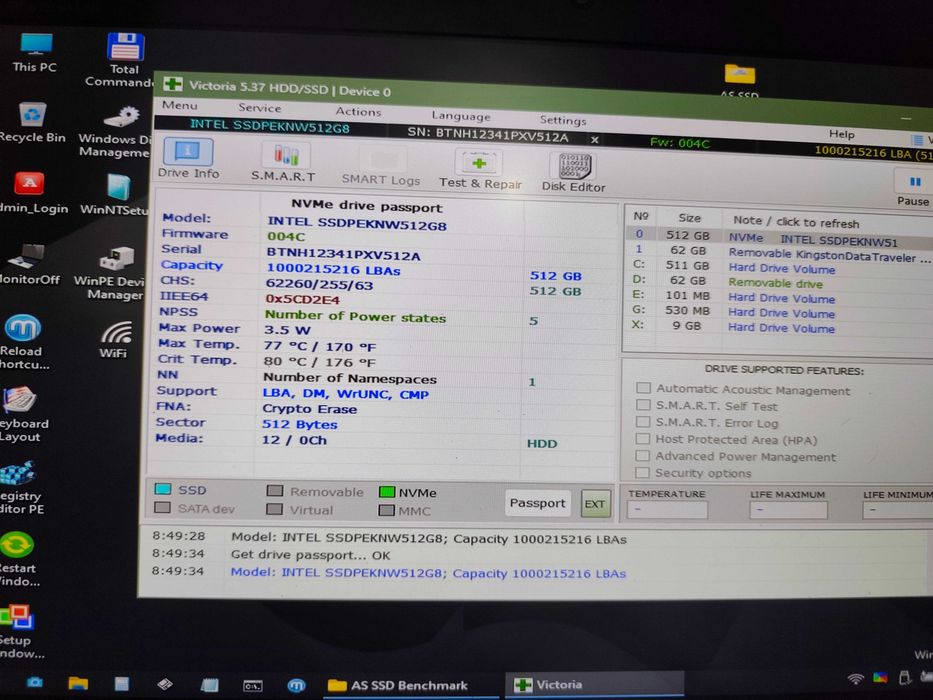Toggle Automatic Acoustic Management checkbox
Screen dimensions: 933x700
pyautogui.click(x=643, y=388)
